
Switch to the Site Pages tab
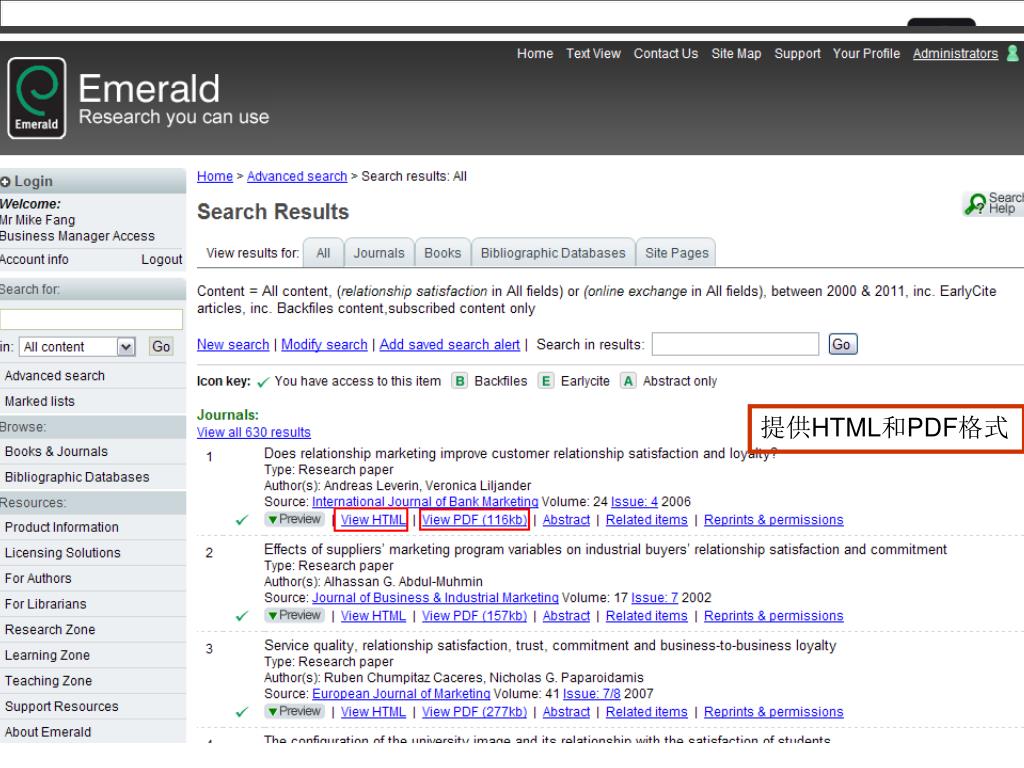(677, 253)
